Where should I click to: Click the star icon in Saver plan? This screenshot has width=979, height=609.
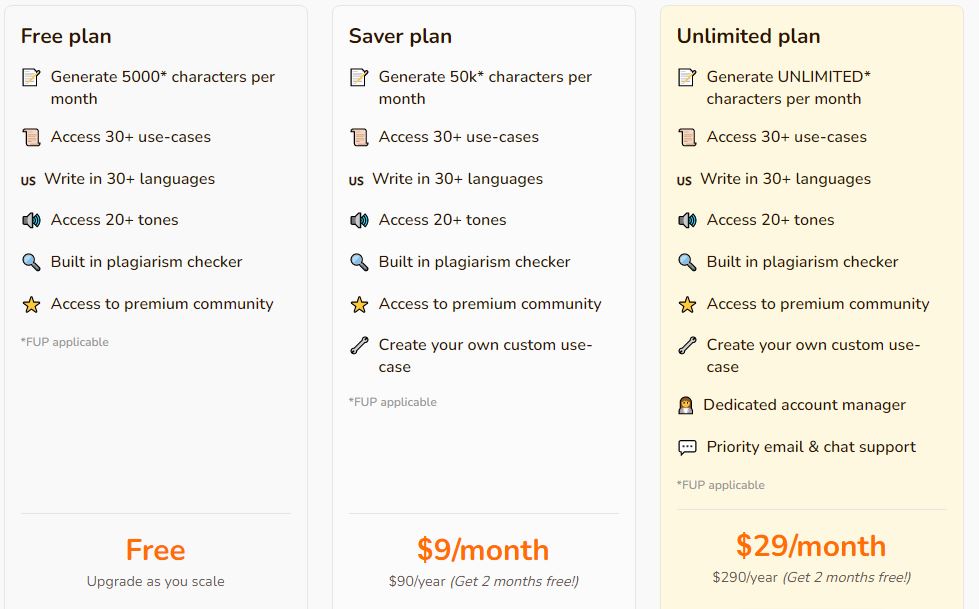tap(359, 304)
